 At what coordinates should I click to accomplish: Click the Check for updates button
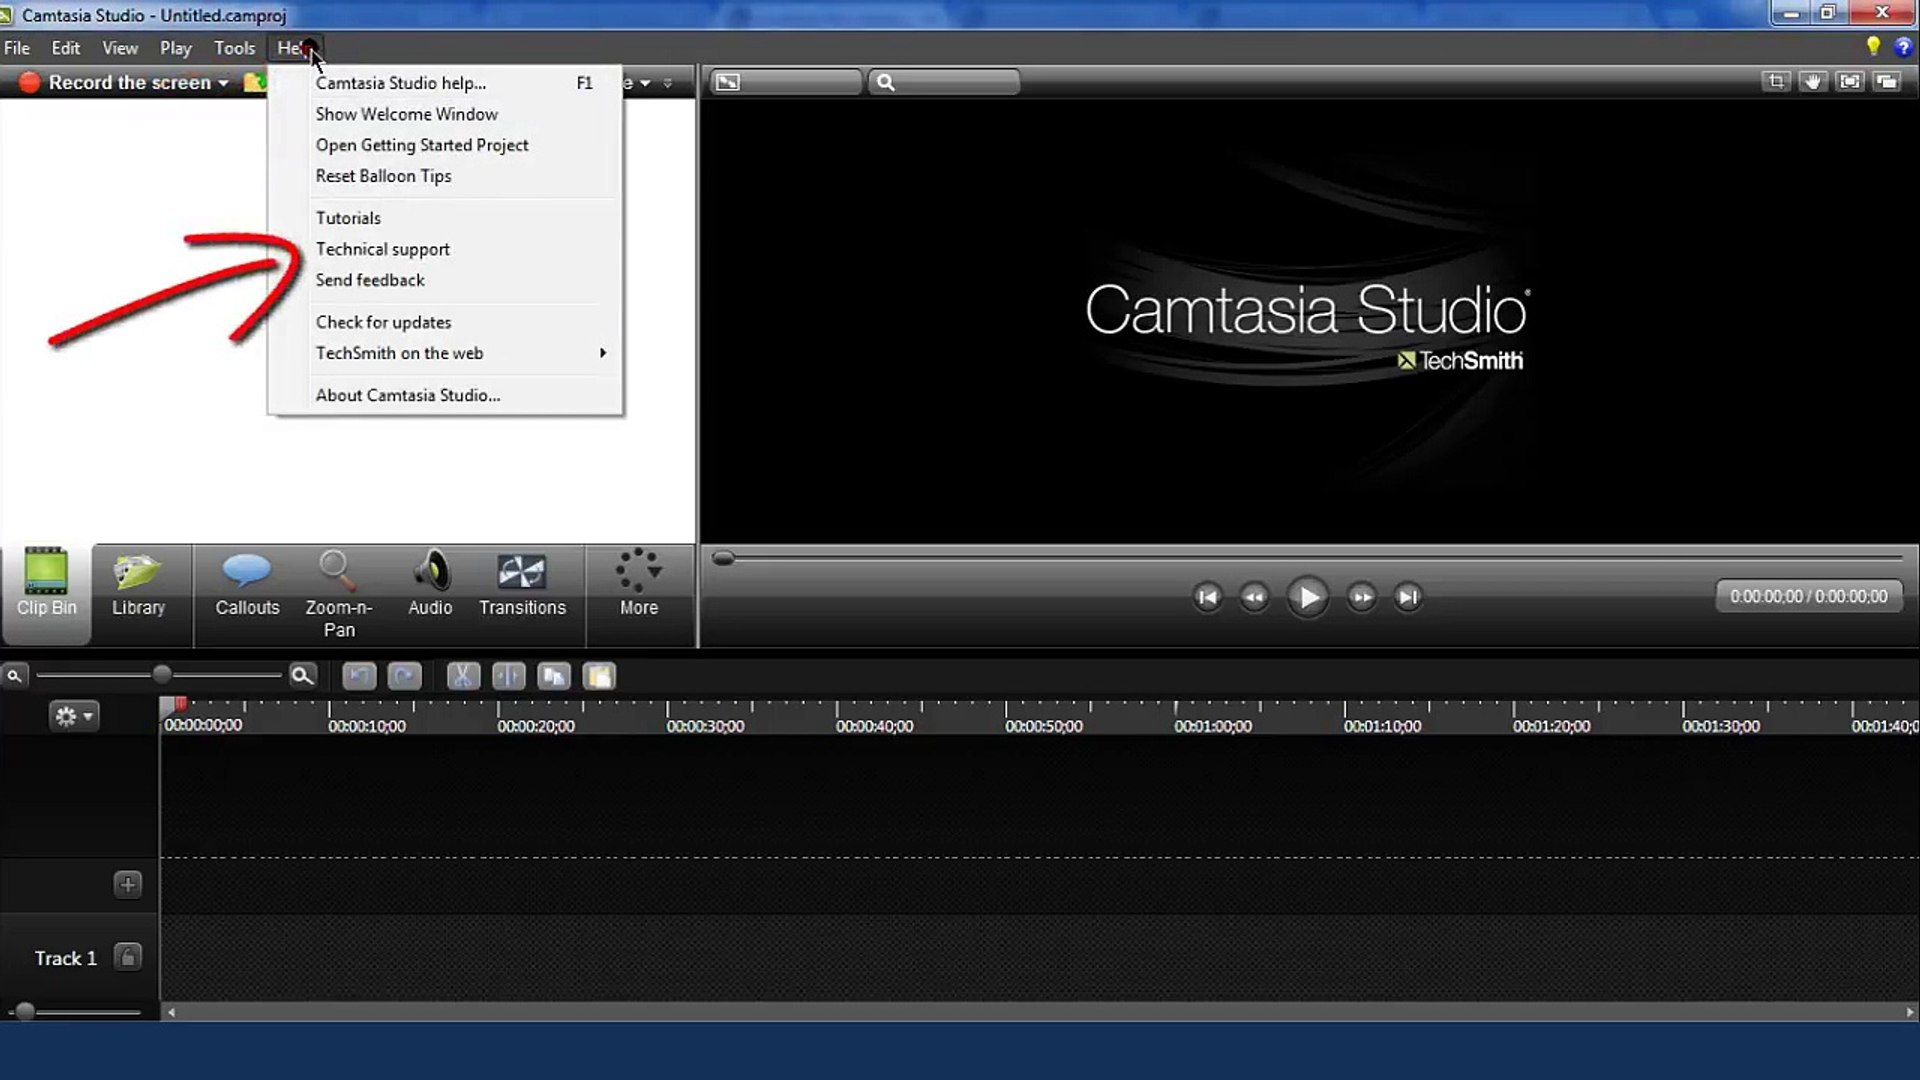382,322
